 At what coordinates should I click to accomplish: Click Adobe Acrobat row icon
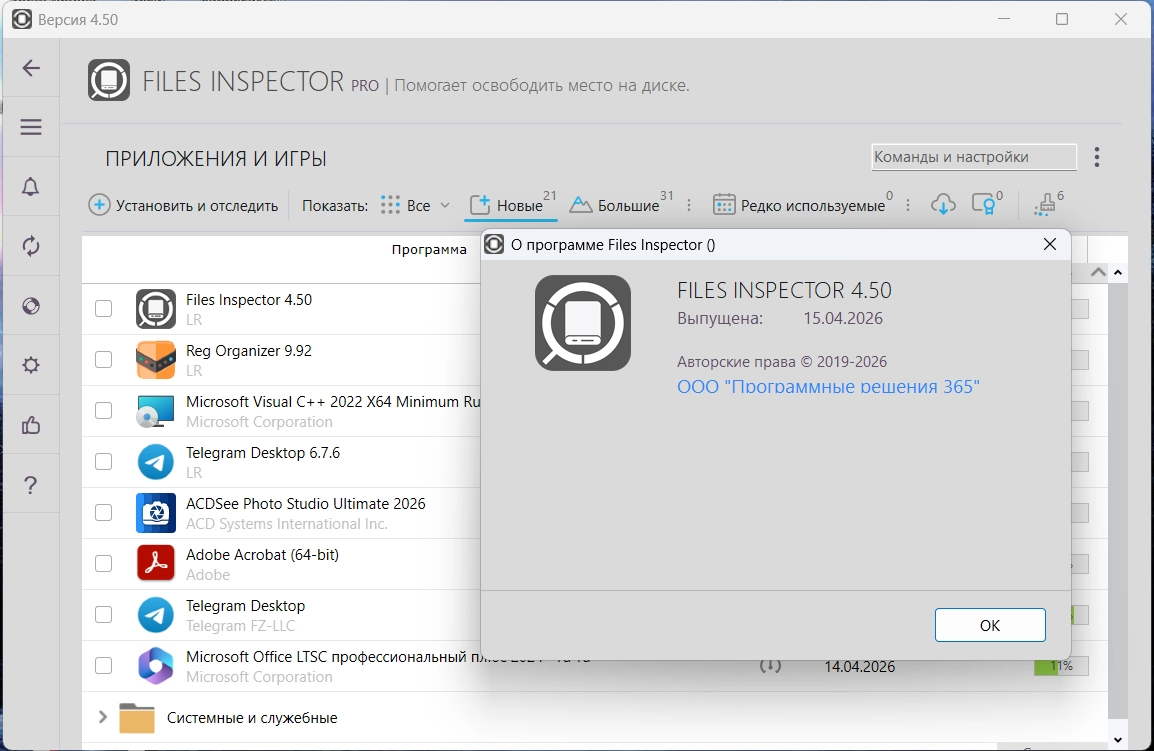156,563
